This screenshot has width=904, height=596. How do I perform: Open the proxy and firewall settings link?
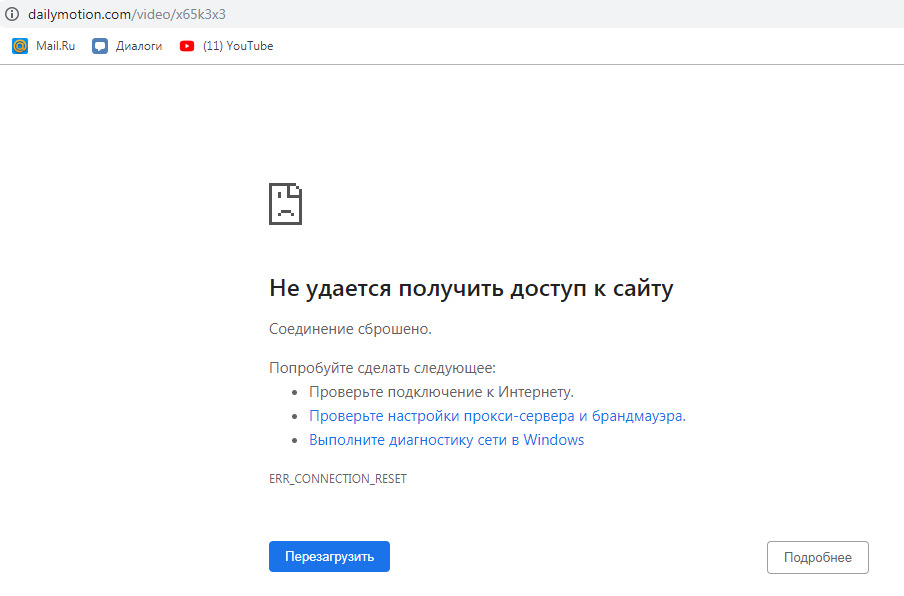497,416
